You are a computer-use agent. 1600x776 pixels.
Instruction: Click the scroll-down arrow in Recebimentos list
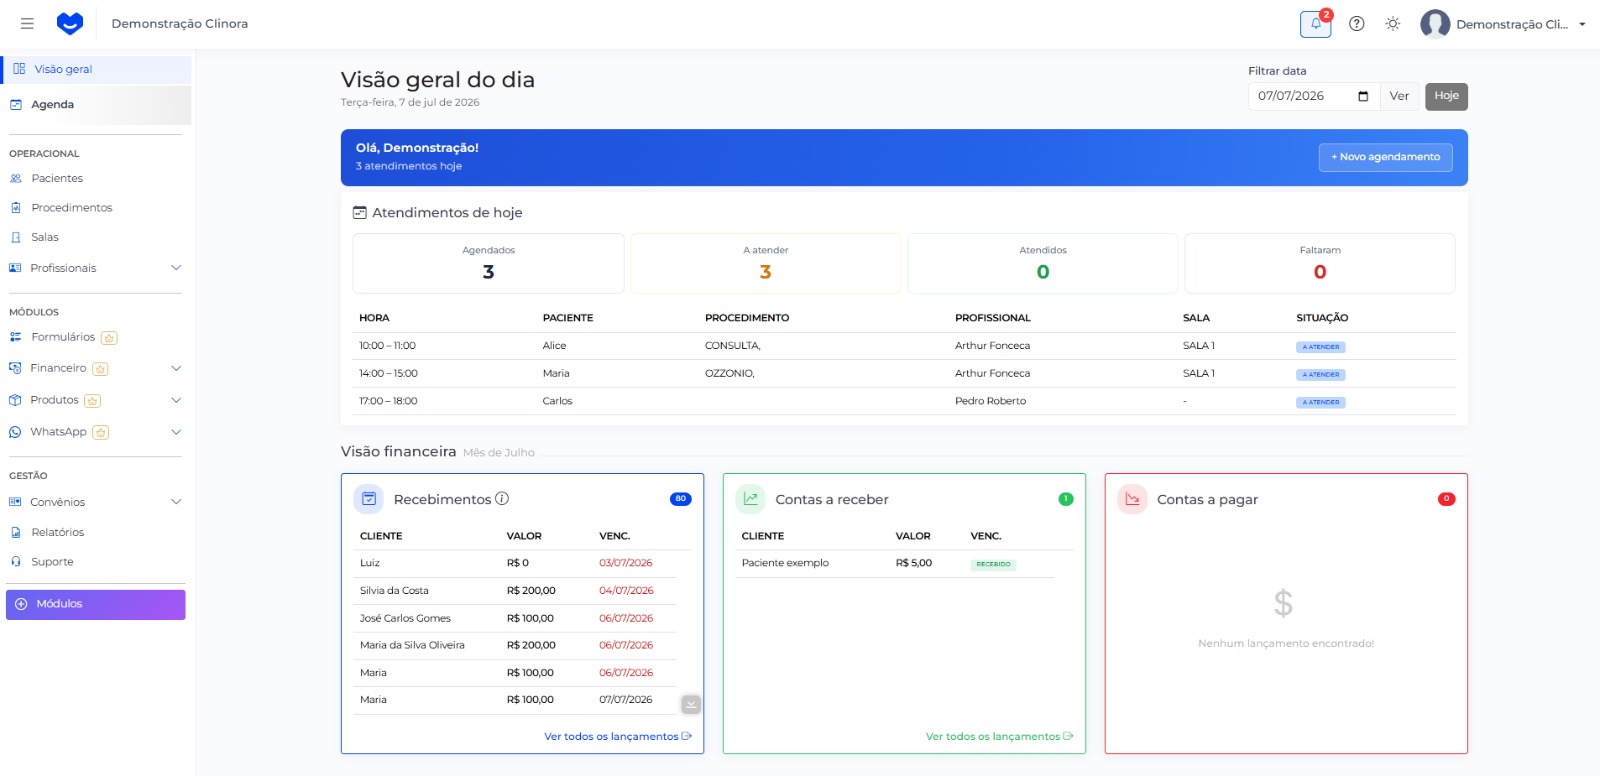[x=691, y=704]
